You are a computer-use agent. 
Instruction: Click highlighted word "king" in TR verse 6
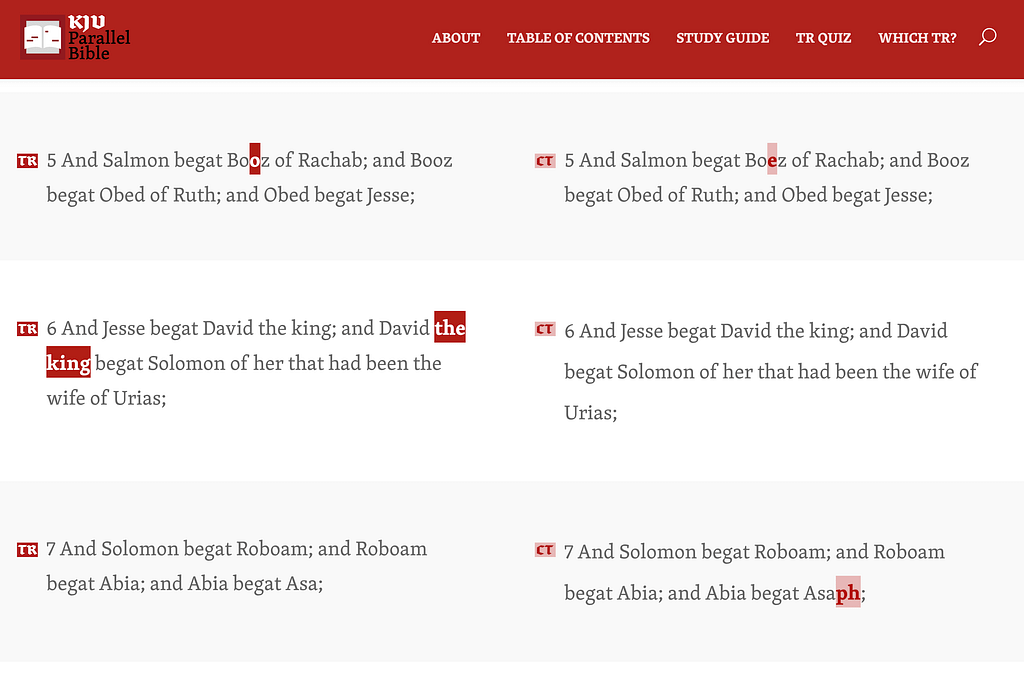[69, 363]
